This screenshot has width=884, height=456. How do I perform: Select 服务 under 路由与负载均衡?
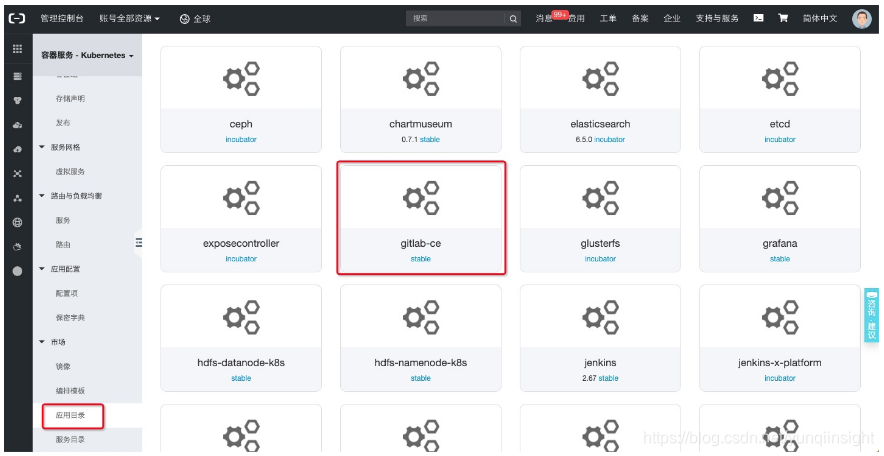63,220
